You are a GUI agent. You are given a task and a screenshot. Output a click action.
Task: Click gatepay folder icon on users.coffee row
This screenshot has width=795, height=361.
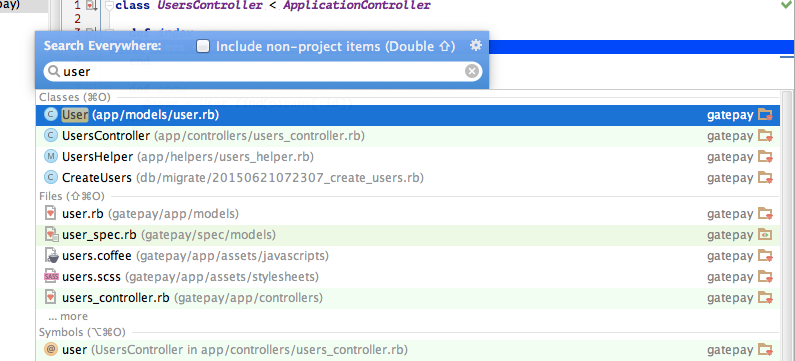click(x=766, y=256)
